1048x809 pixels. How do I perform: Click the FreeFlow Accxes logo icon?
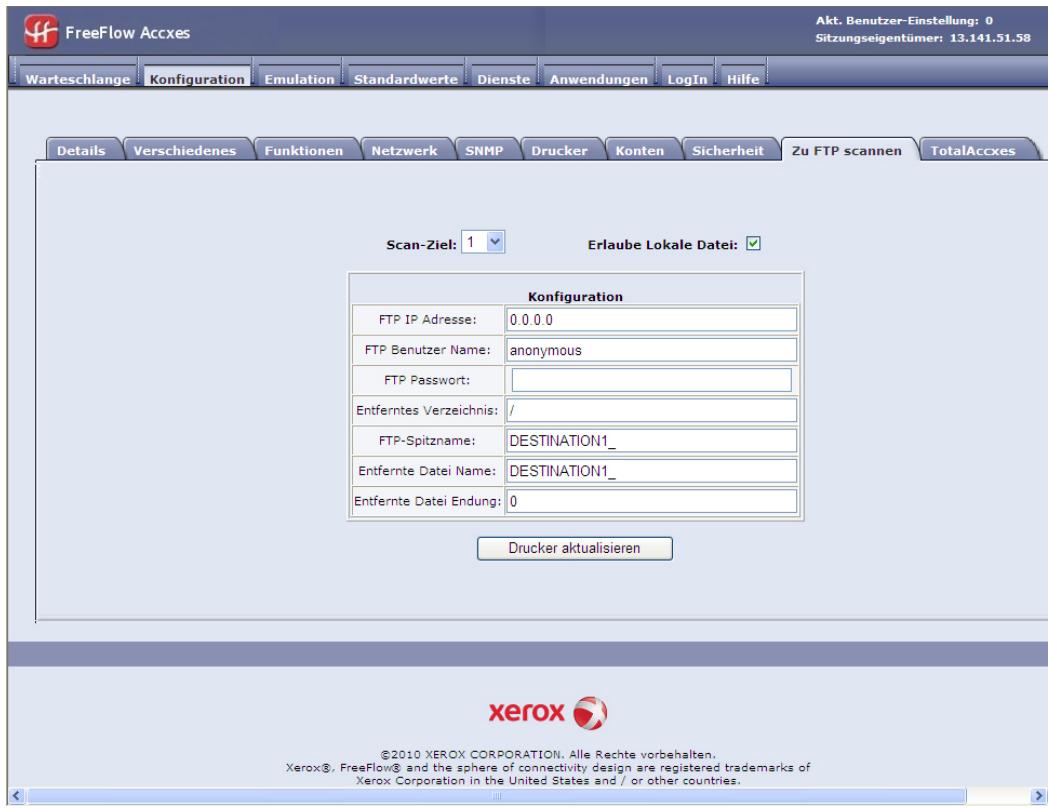coord(41,31)
